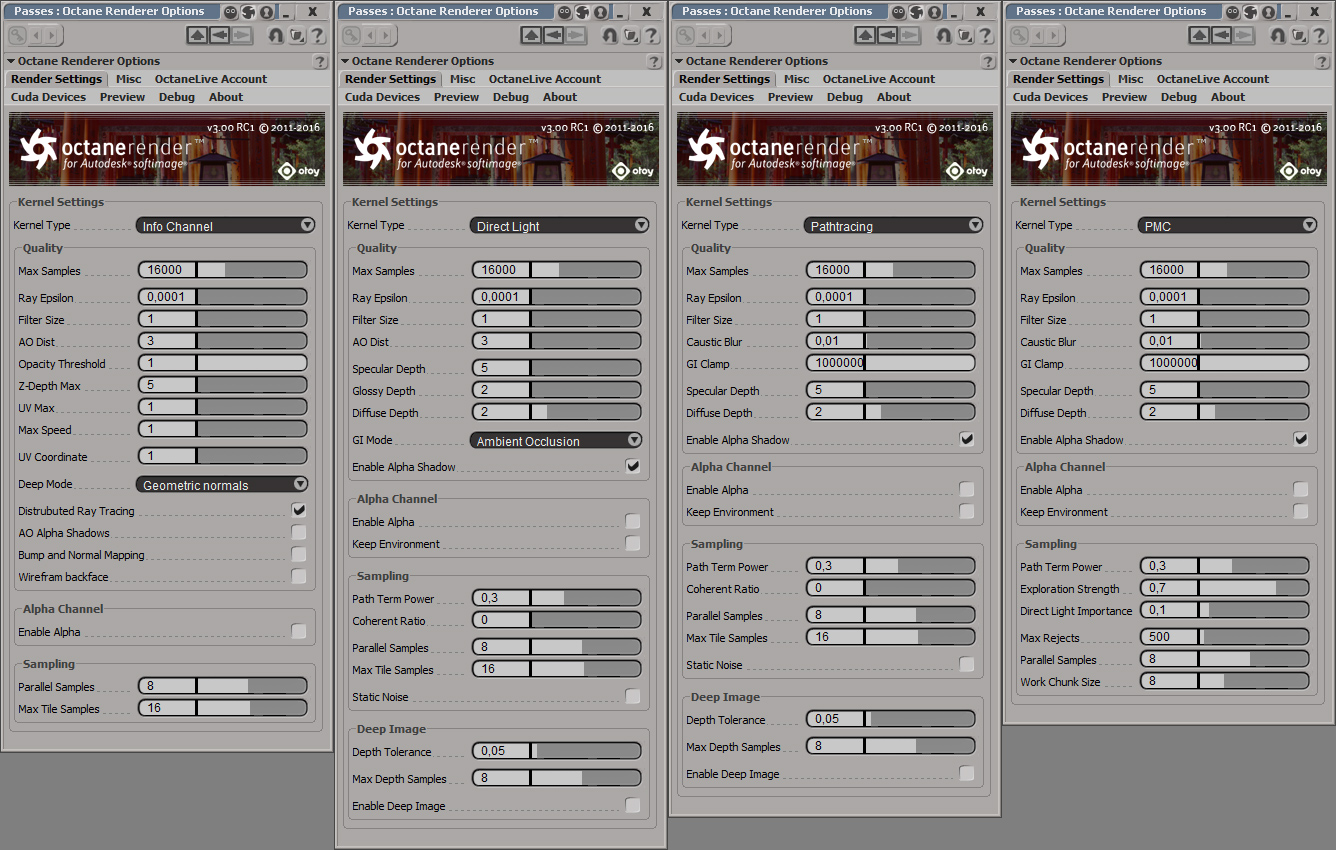Screen dimensions: 1336x850
Task: Click the Direct Light Importance value field
Action: [x=1169, y=610]
